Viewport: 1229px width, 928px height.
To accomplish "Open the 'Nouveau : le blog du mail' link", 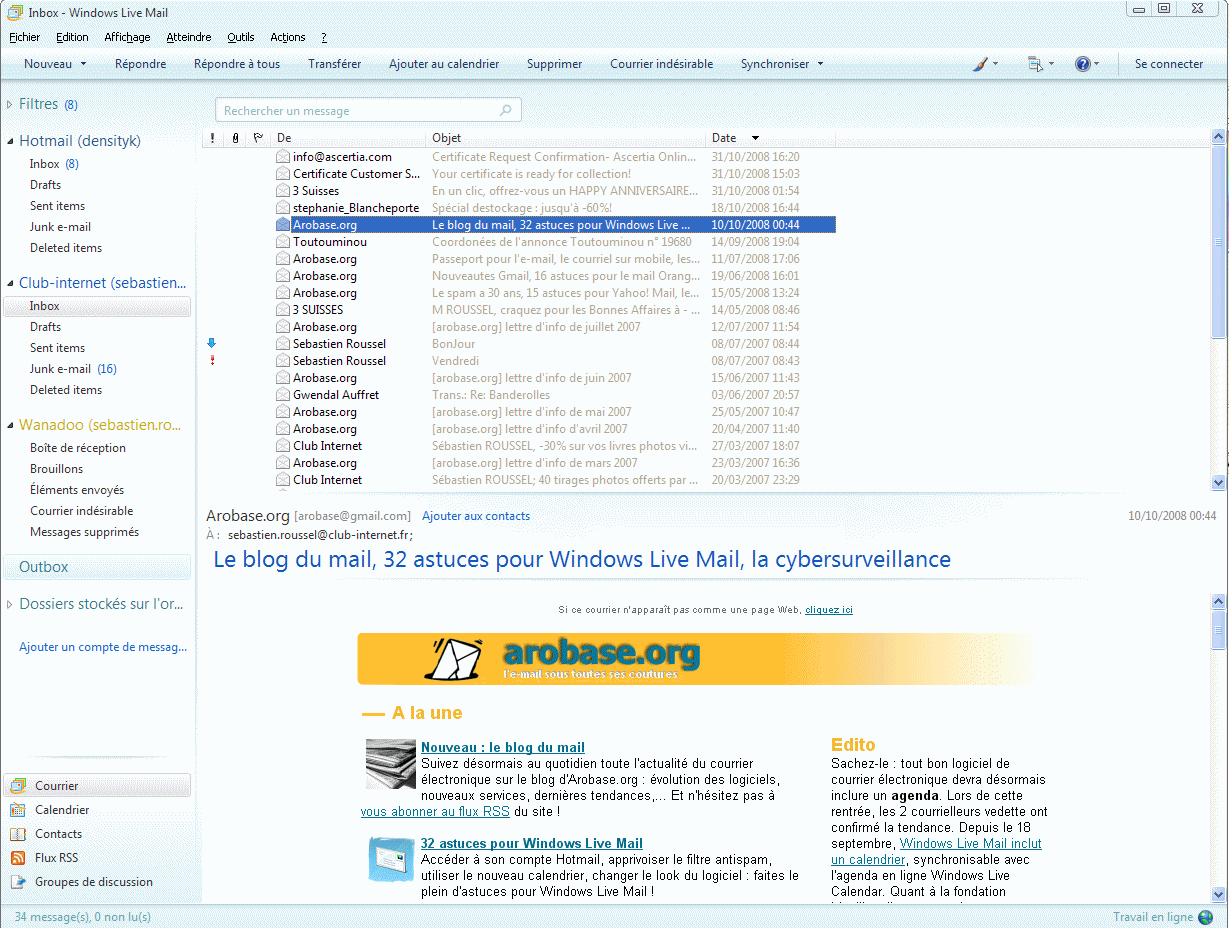I will pos(503,748).
